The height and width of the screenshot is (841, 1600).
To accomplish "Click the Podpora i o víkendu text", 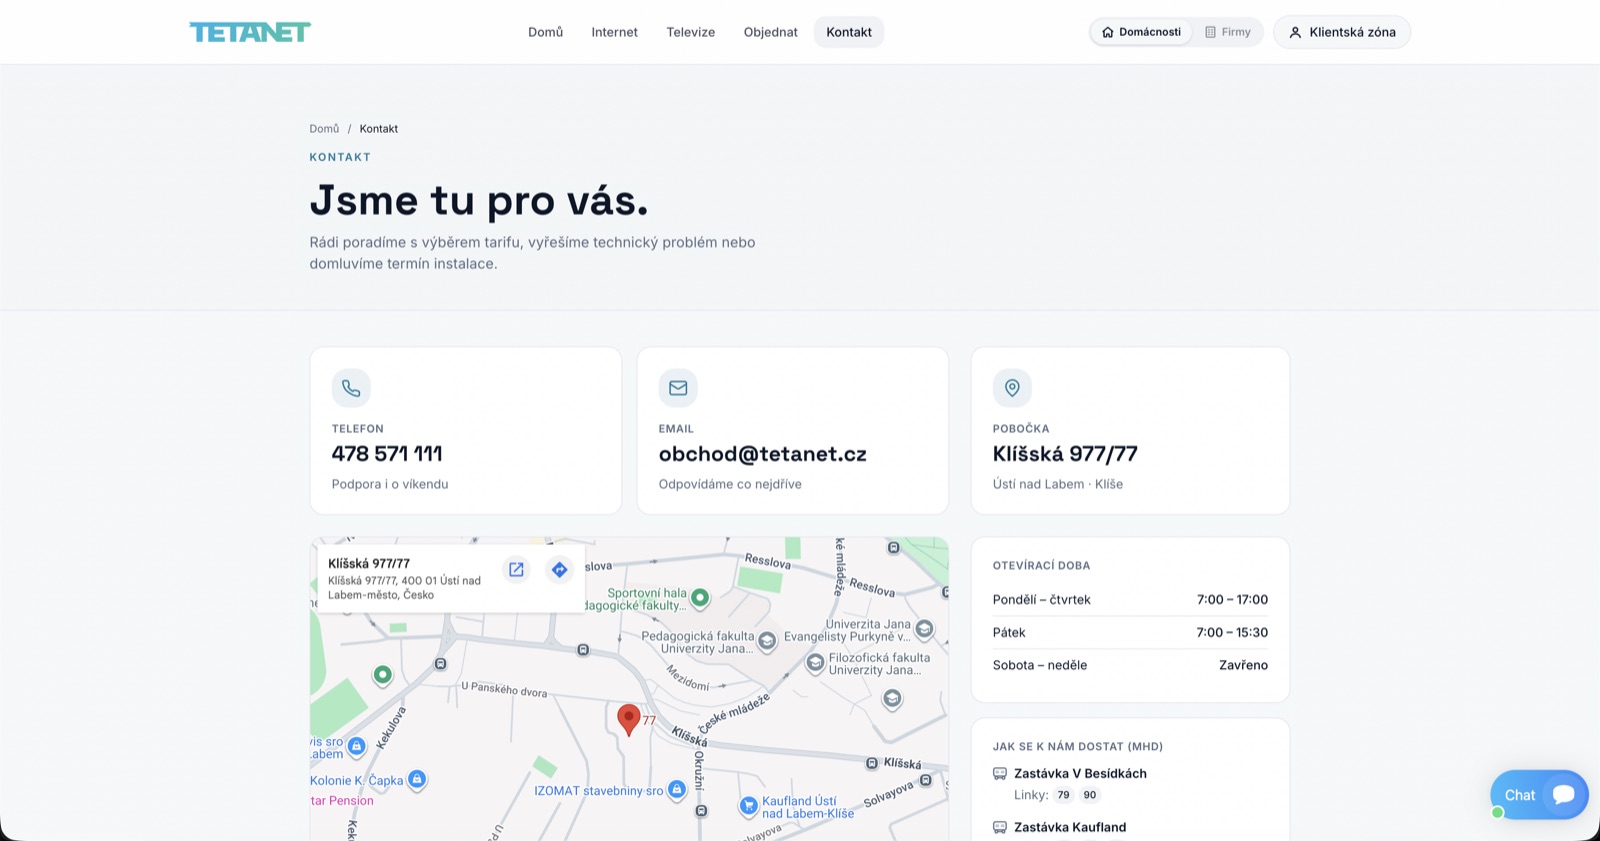I will click(x=390, y=484).
